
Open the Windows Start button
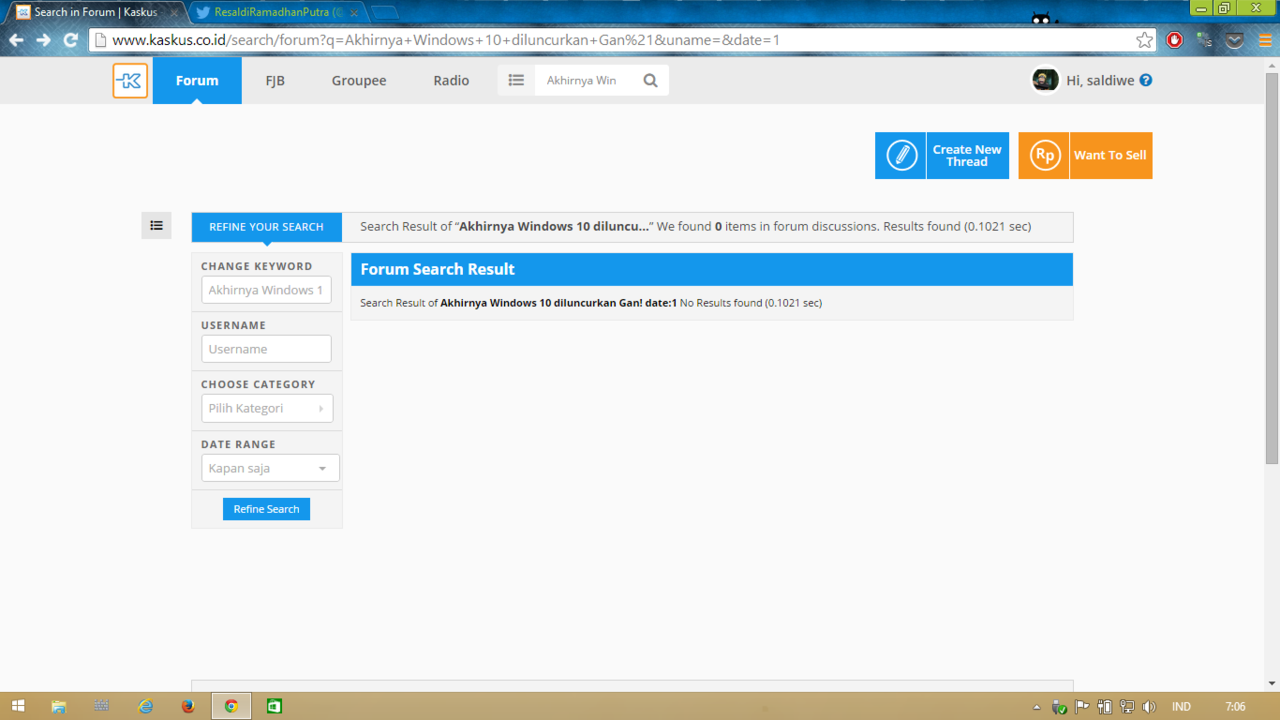tap(17, 706)
